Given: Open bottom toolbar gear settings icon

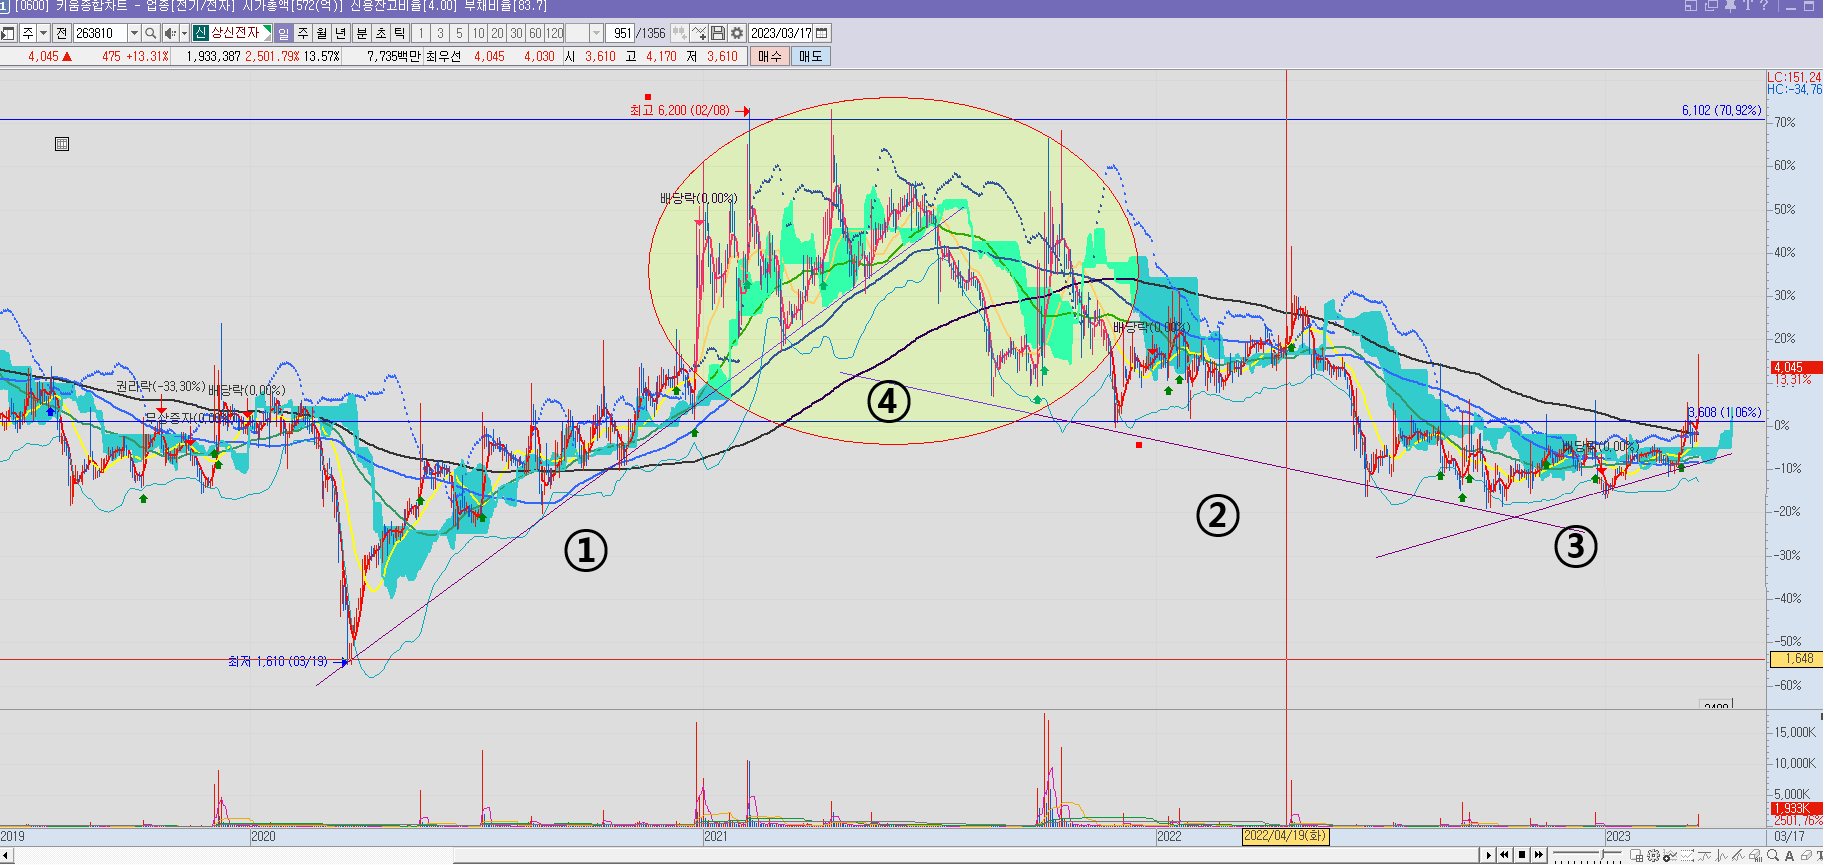Looking at the screenshot, I should click(1653, 855).
